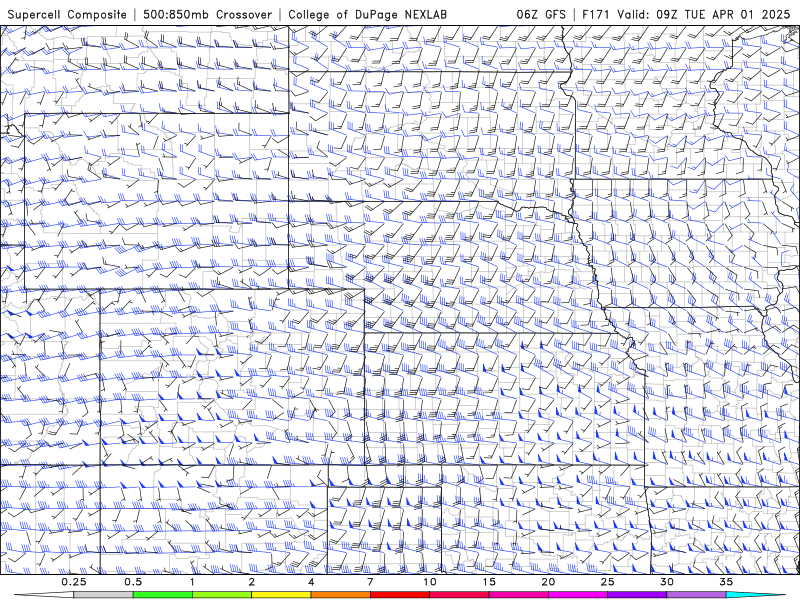Click the 'Supercell Composite' title text
800x600 pixels.
click(67, 14)
